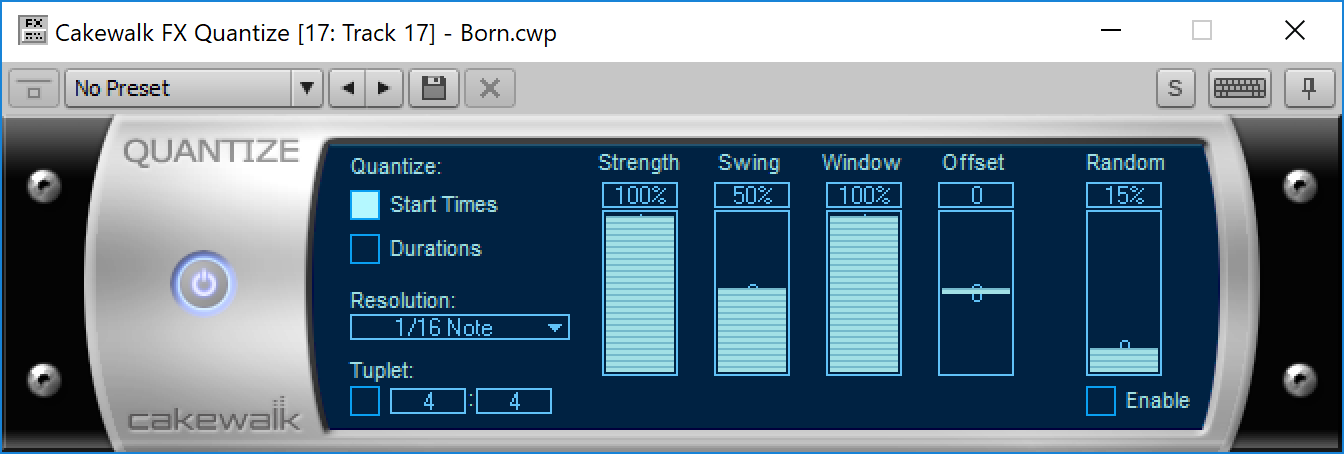The image size is (1344, 454).
Task: Click the Offset slider handle
Action: [976, 291]
